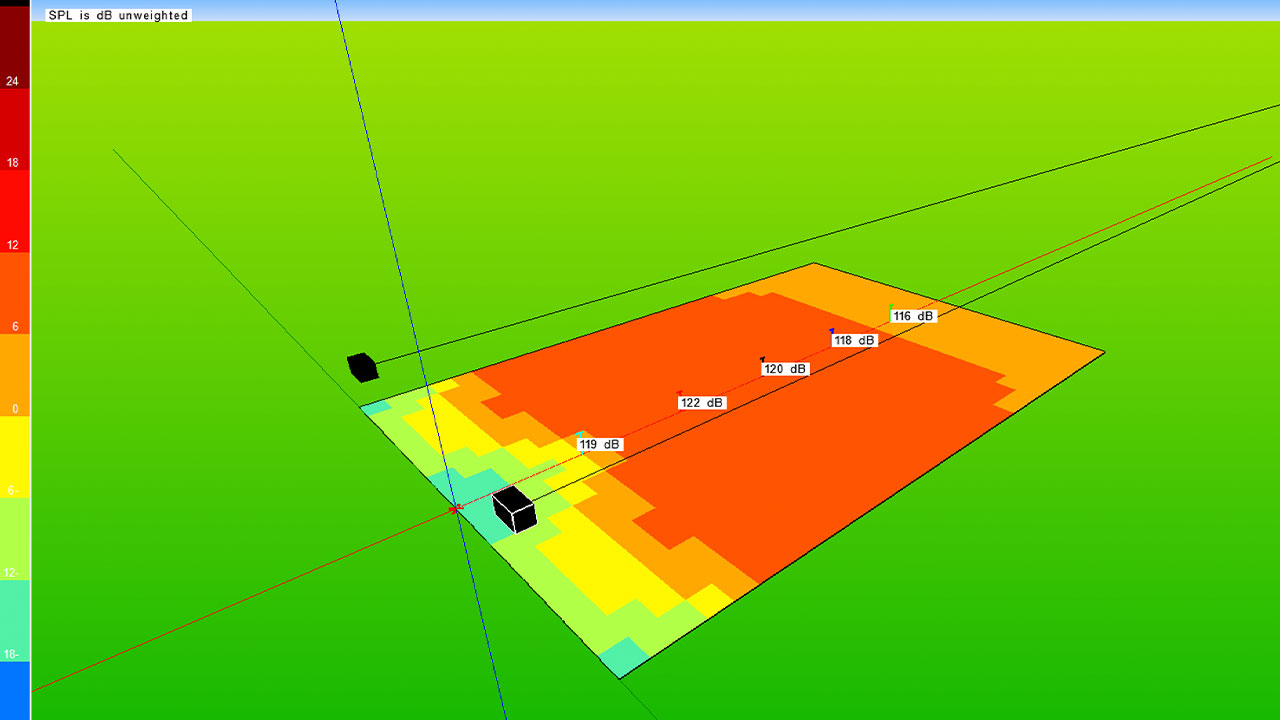Screen dimensions: 1280x720
Task: Click the blue swatch at legend bottom
Action: 14,690
